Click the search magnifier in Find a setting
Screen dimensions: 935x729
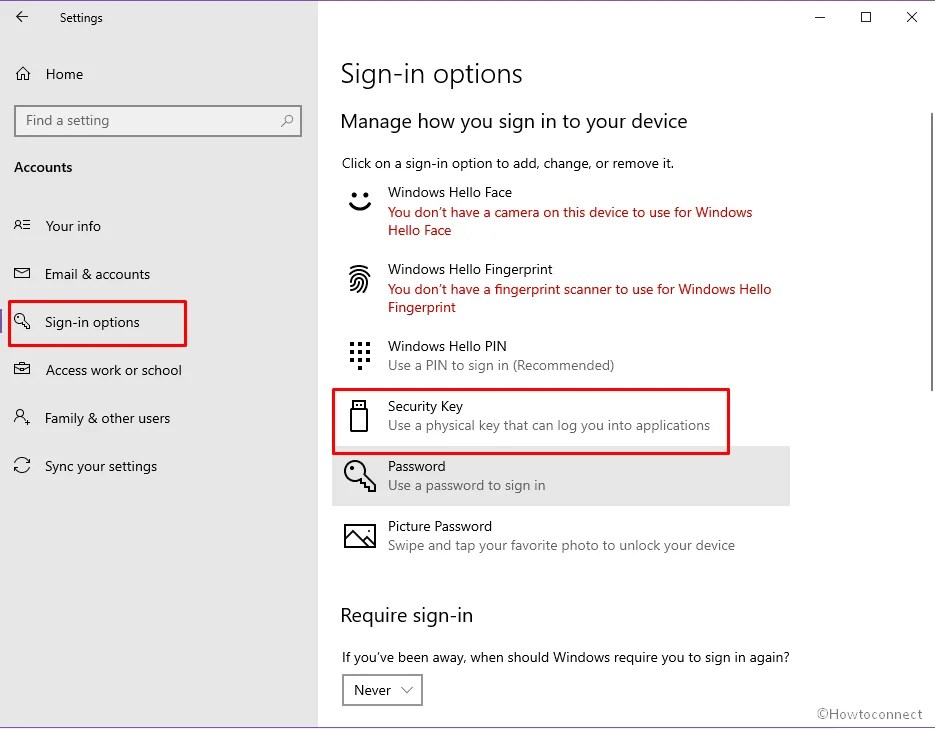(289, 120)
